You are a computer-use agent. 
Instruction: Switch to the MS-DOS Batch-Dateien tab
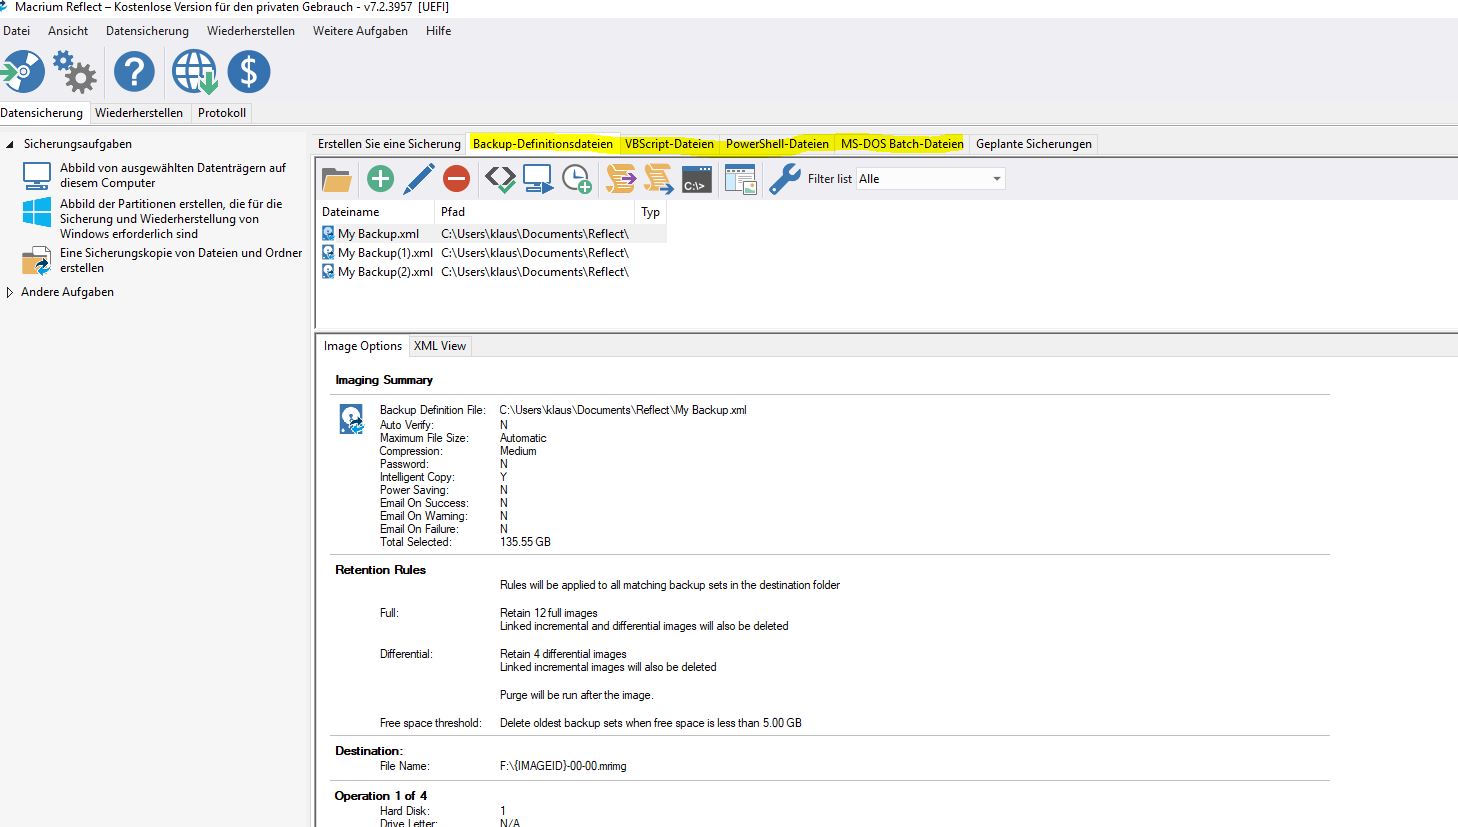pos(902,144)
